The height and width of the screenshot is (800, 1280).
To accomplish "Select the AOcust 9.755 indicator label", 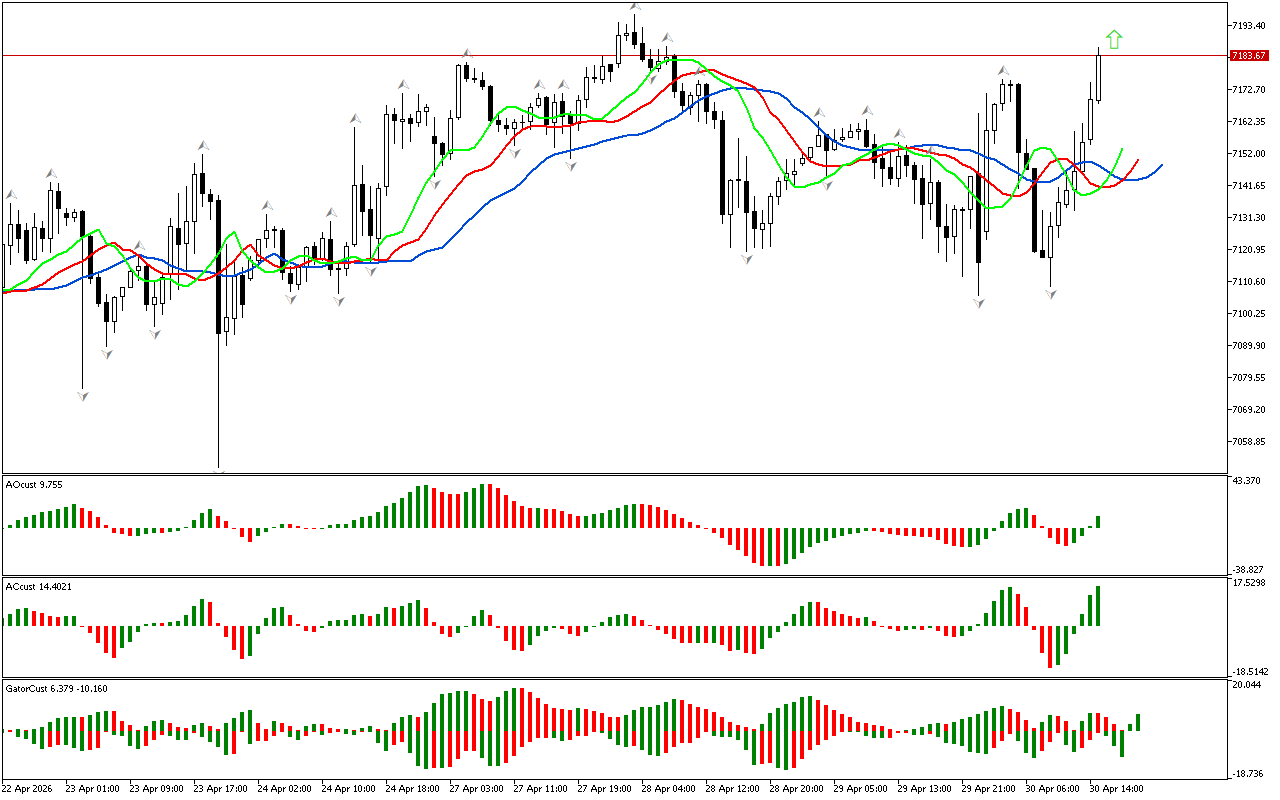I will pyautogui.click(x=33, y=485).
